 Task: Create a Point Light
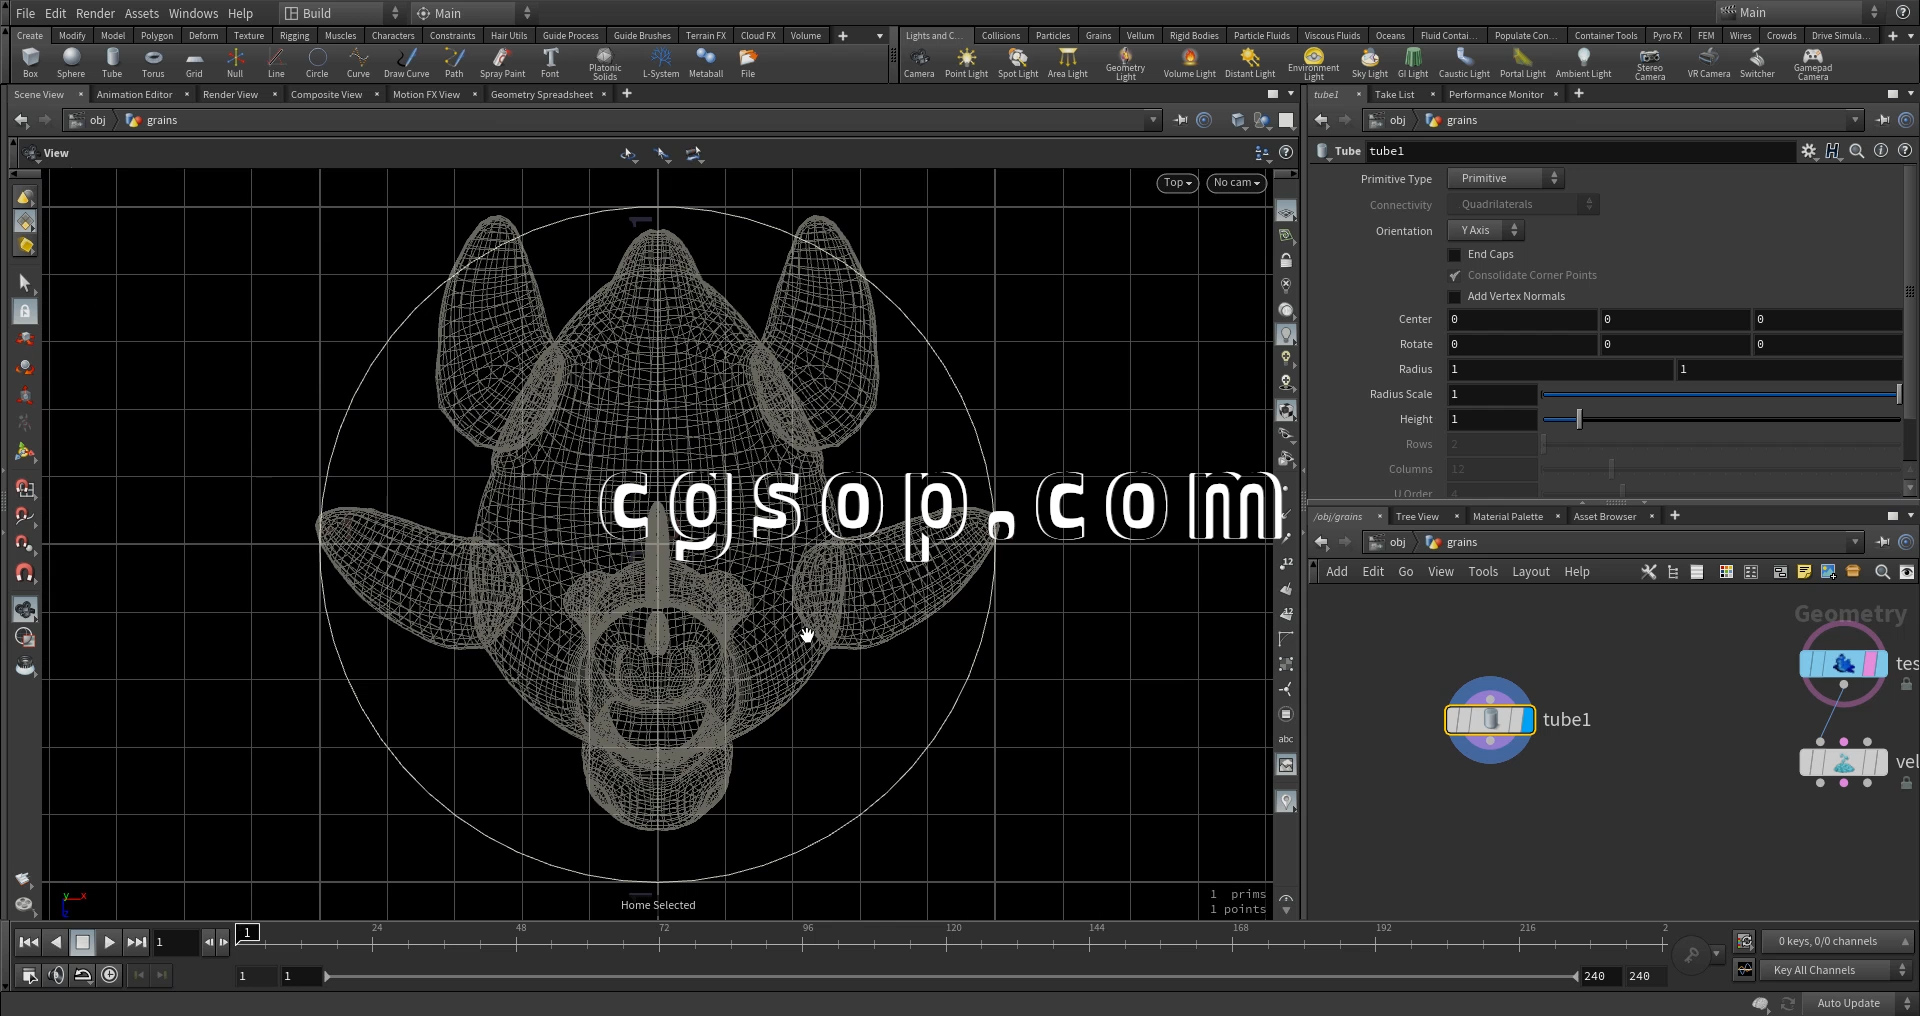point(966,63)
